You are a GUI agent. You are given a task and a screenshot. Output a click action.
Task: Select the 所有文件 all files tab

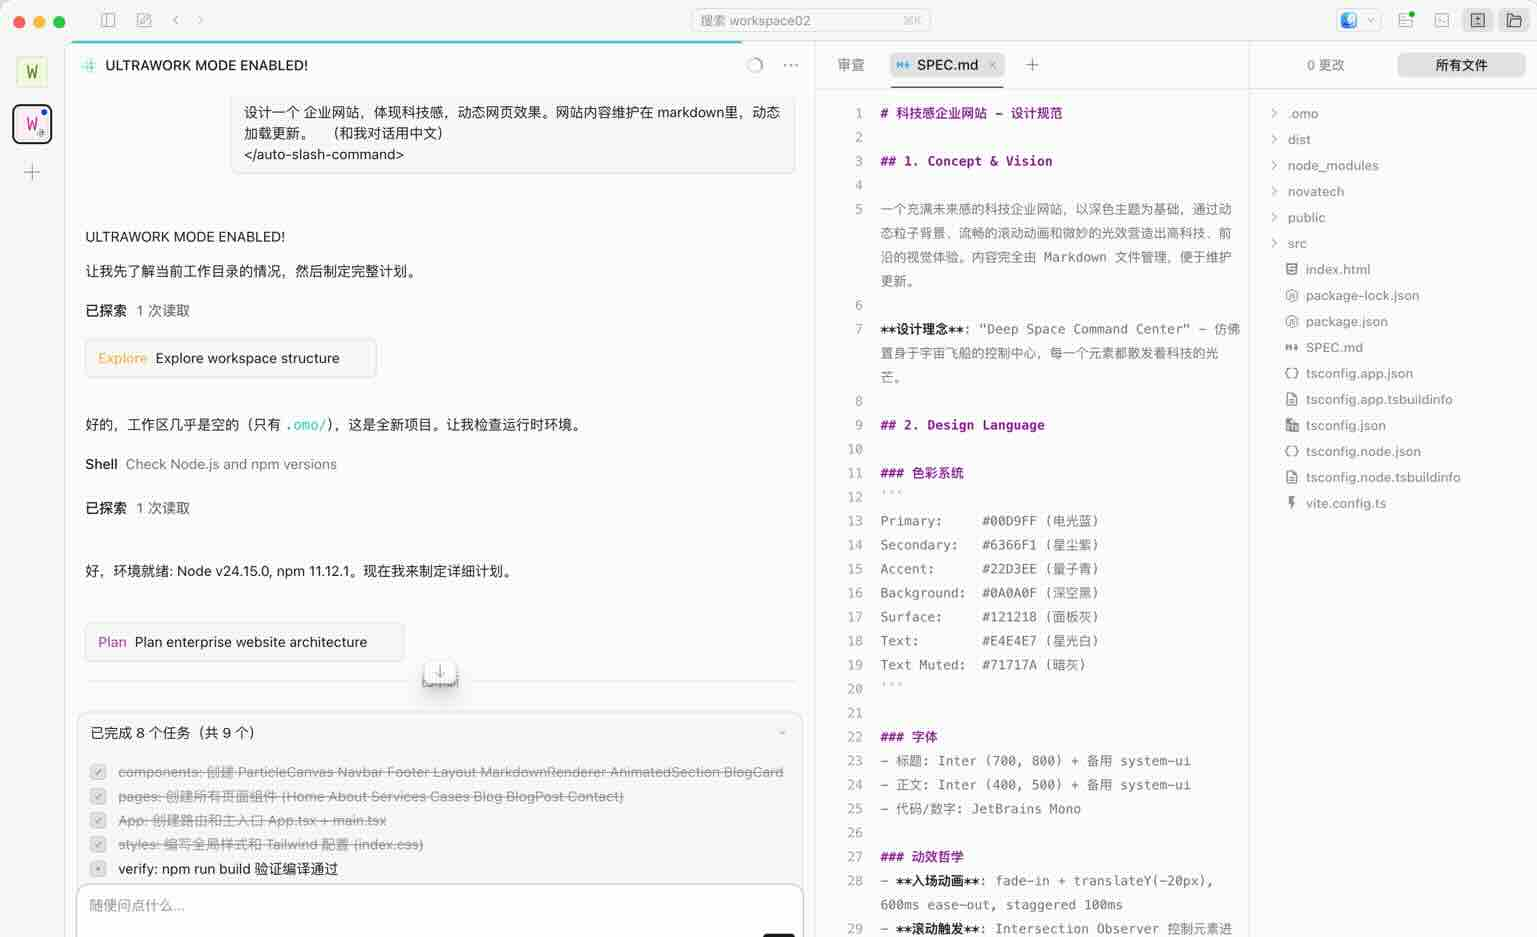(x=1461, y=65)
